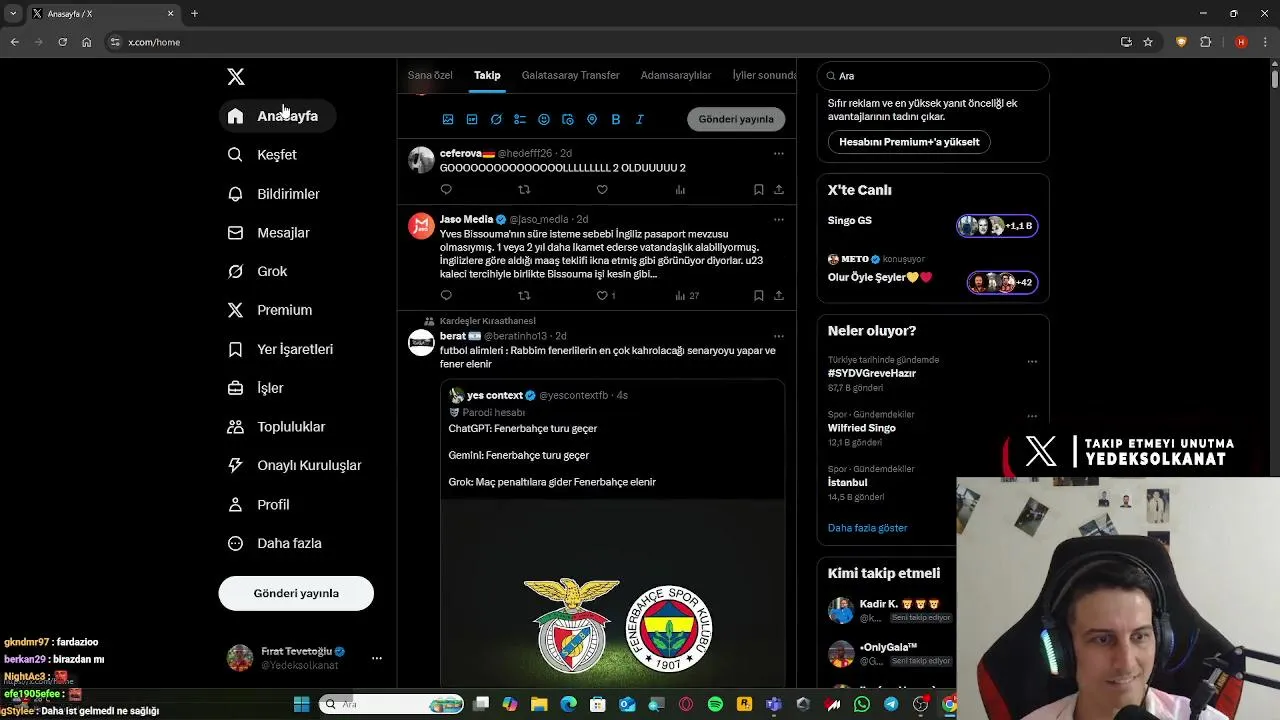Open Keşfet search page
Viewport: 1280px width, 720px height.
(262, 155)
